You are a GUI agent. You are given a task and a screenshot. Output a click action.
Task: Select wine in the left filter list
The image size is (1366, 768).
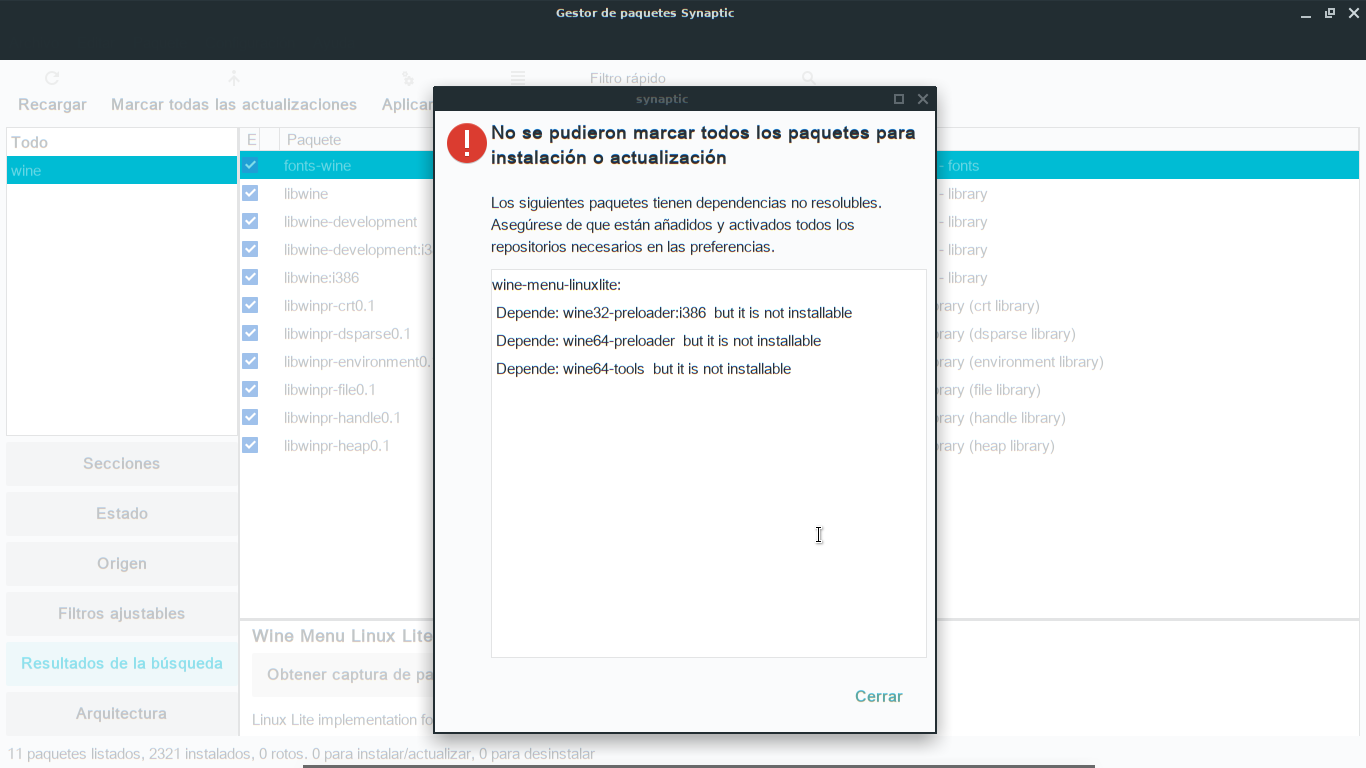(122, 170)
